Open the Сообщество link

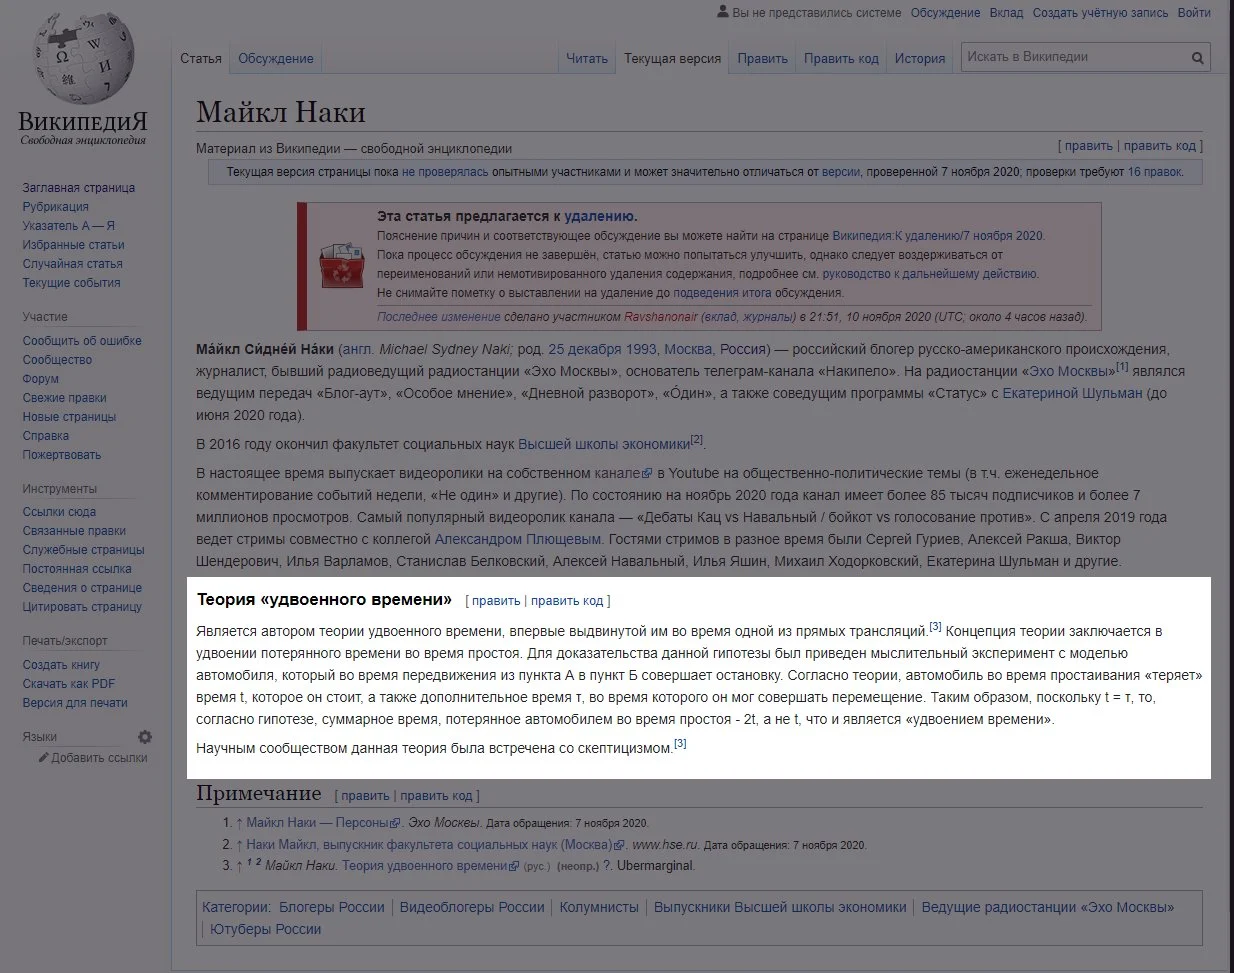[x=57, y=360]
